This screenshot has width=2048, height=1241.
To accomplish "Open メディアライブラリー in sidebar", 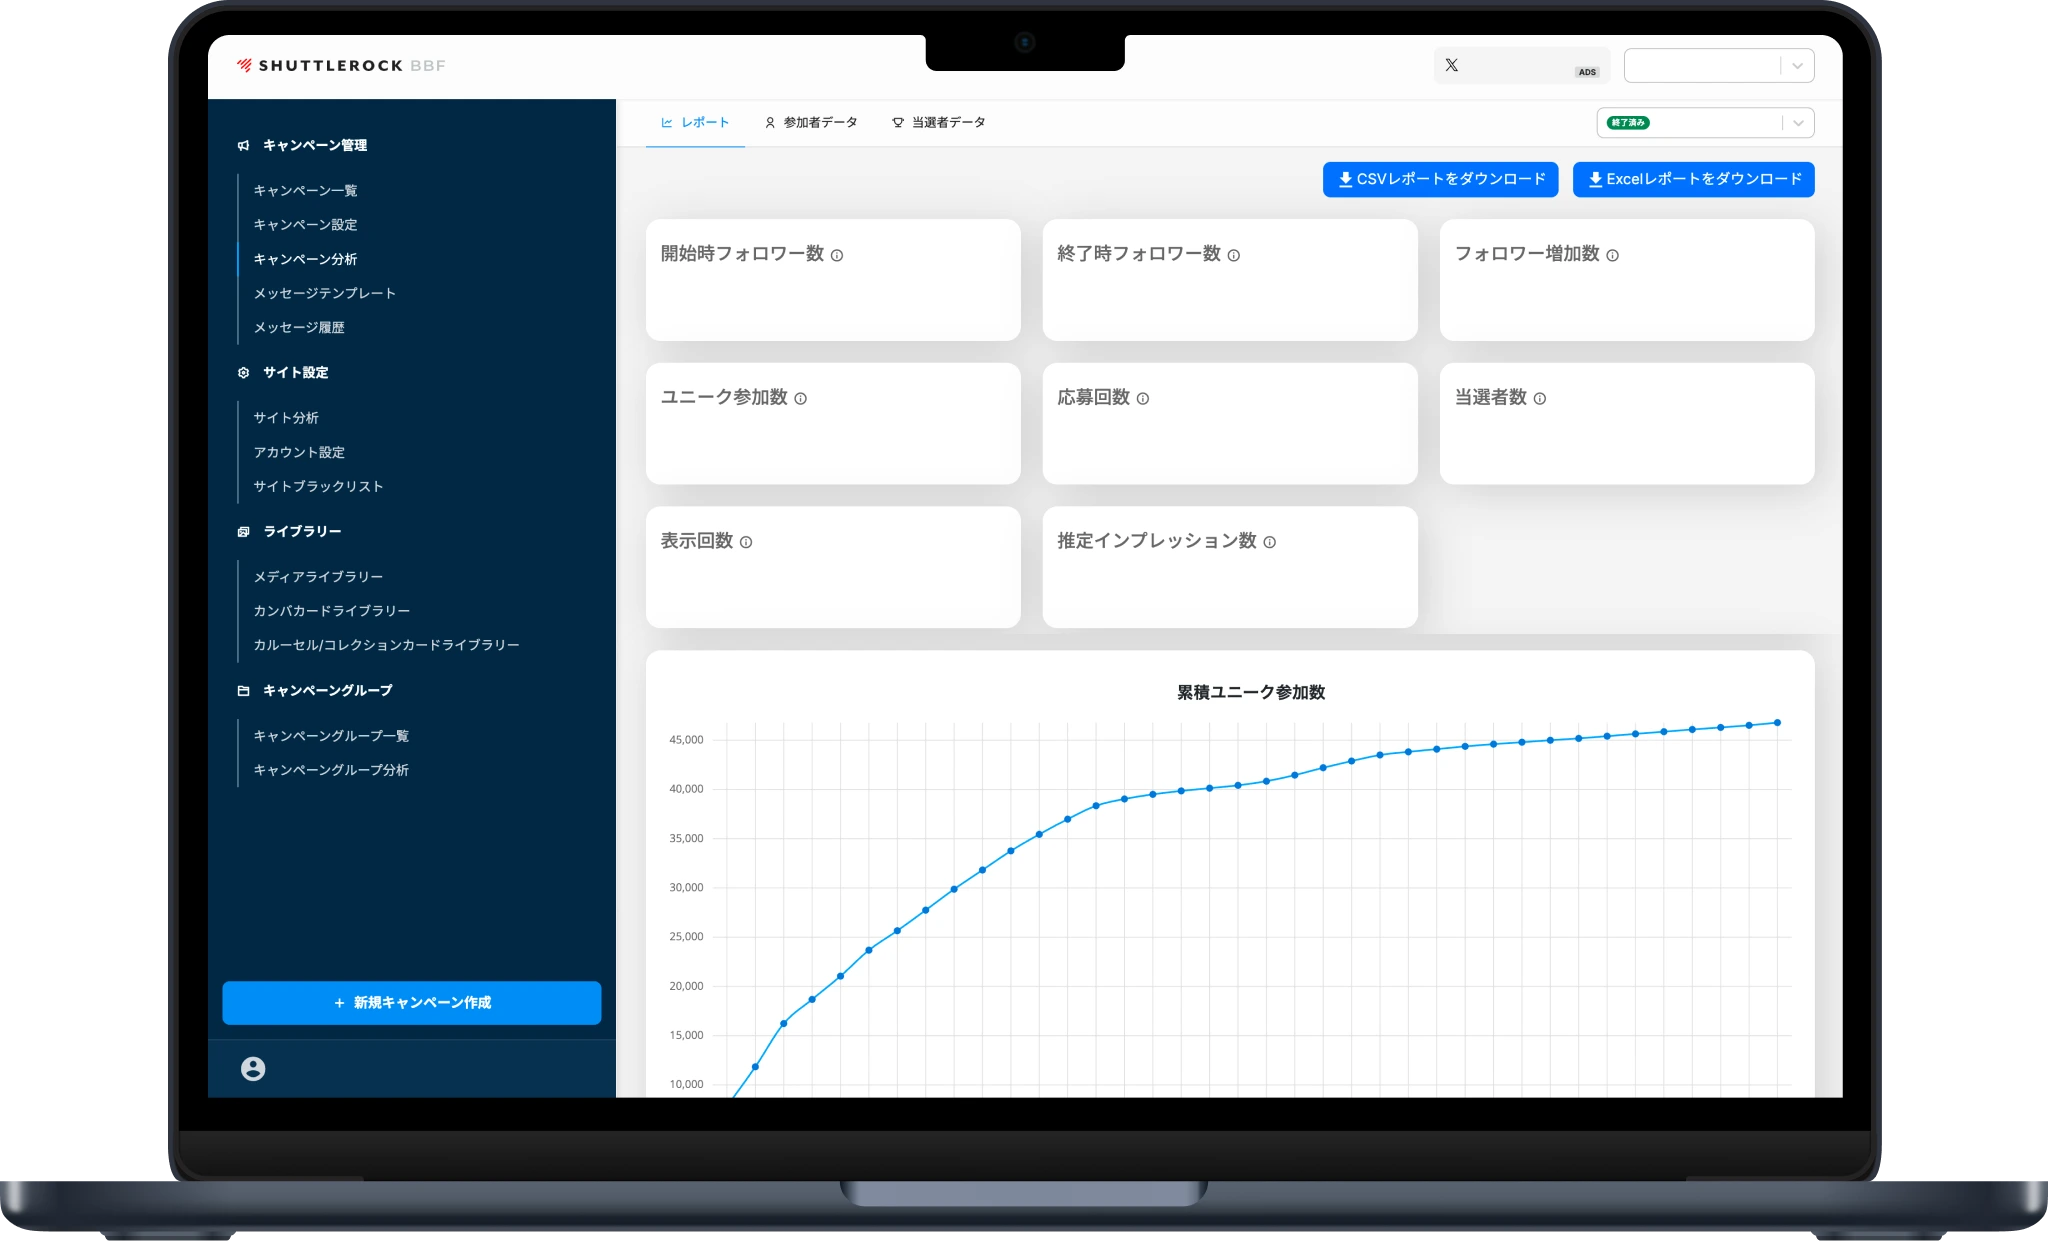I will pos(318,577).
